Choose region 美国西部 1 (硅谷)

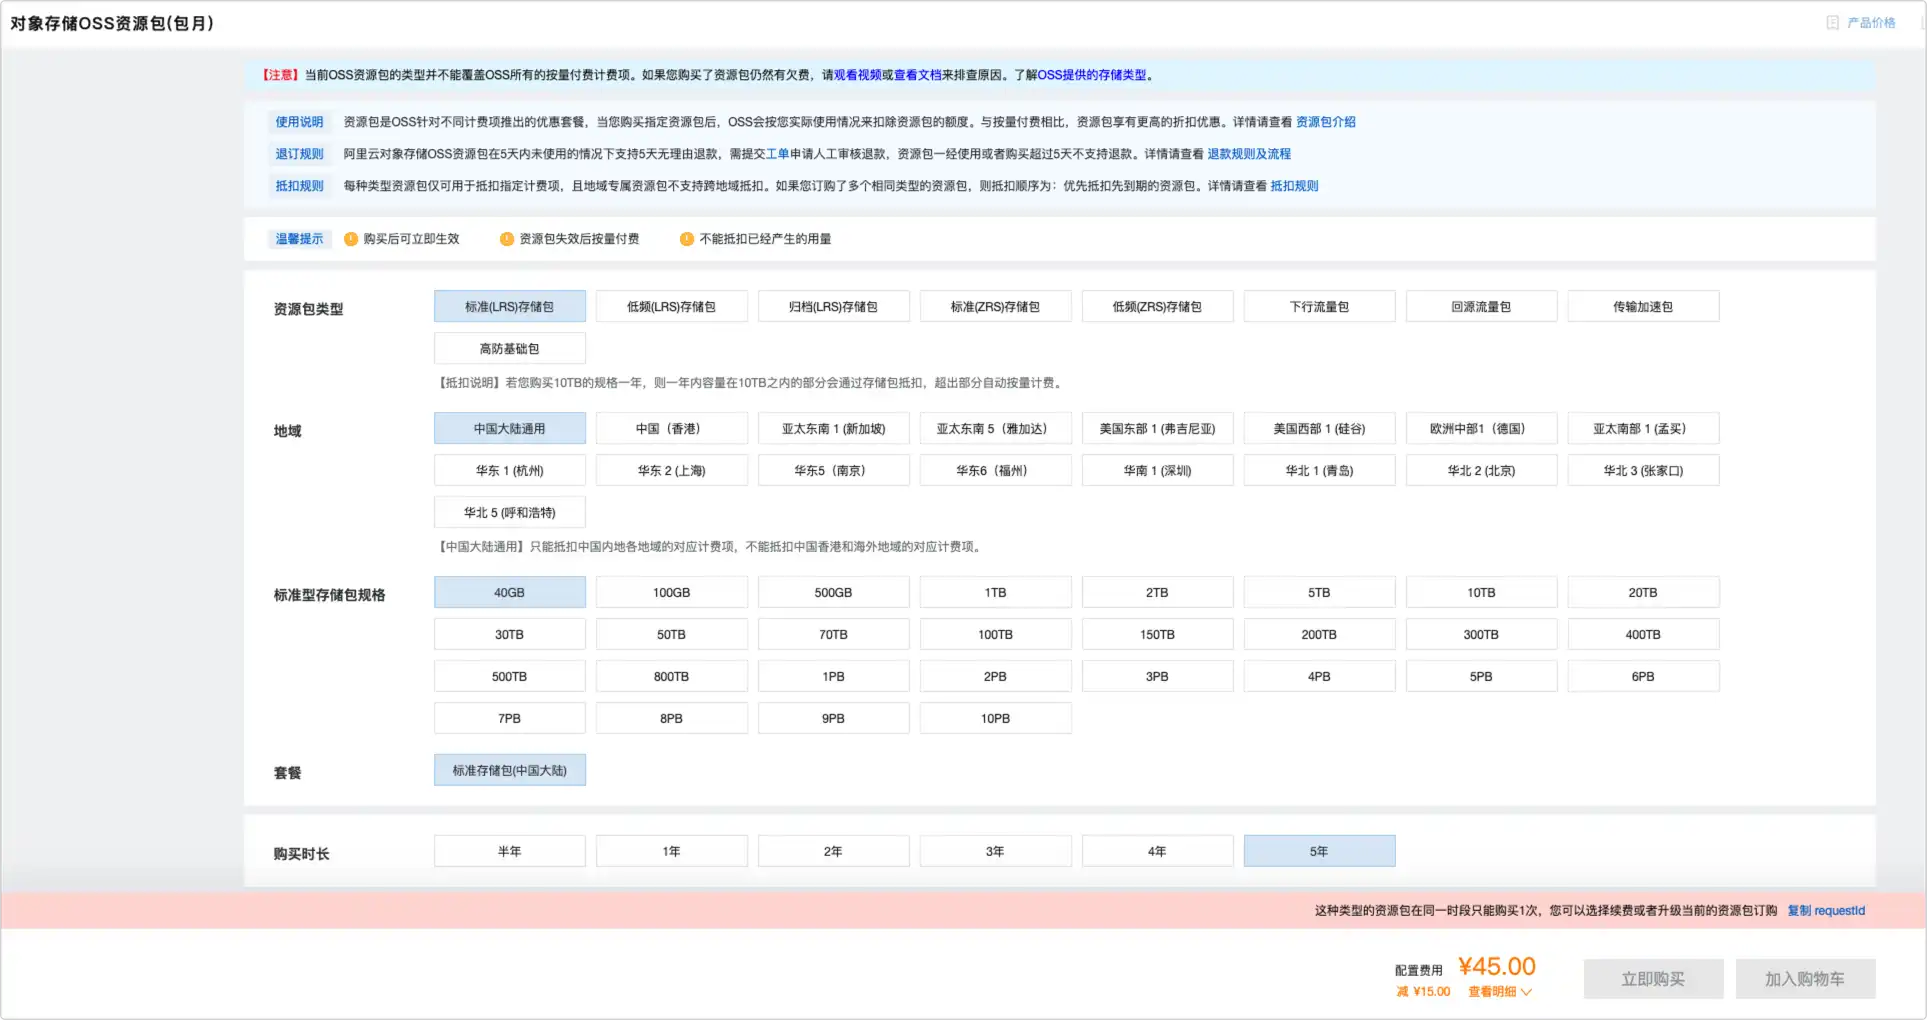click(x=1320, y=429)
